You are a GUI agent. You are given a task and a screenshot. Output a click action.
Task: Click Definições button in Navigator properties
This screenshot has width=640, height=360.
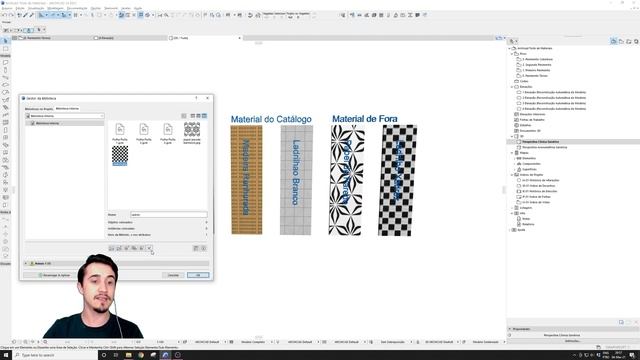tap(573, 341)
